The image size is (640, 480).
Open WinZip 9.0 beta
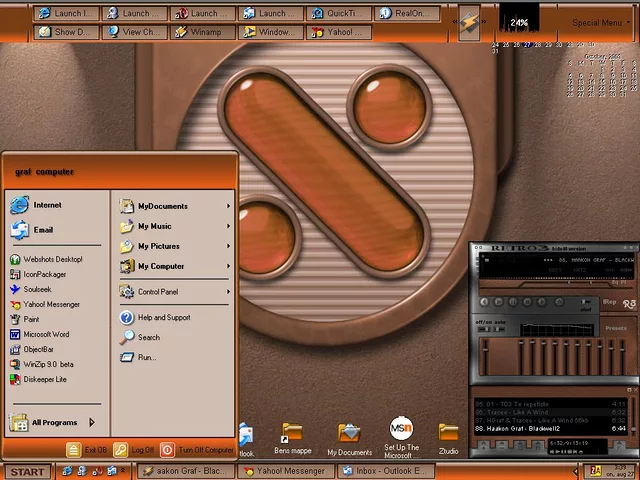pos(48,364)
